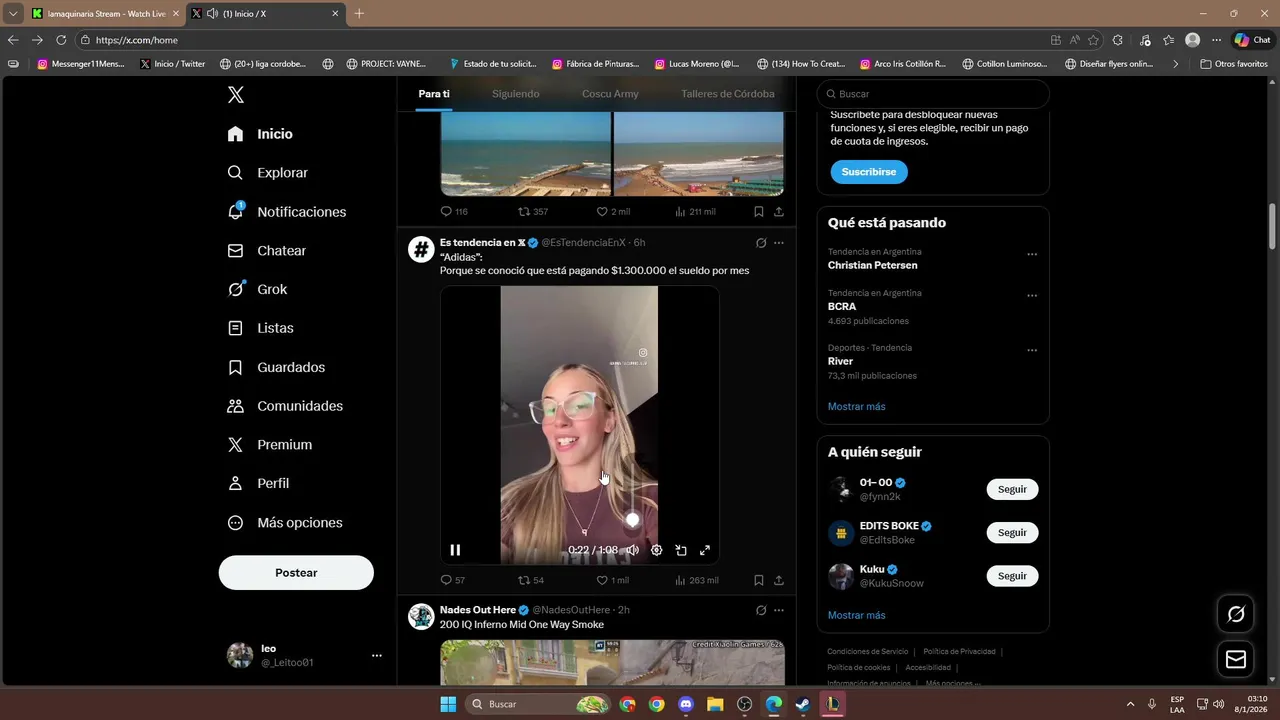The height and width of the screenshot is (720, 1280).
Task: Click Mostrar más under trends
Action: click(857, 407)
